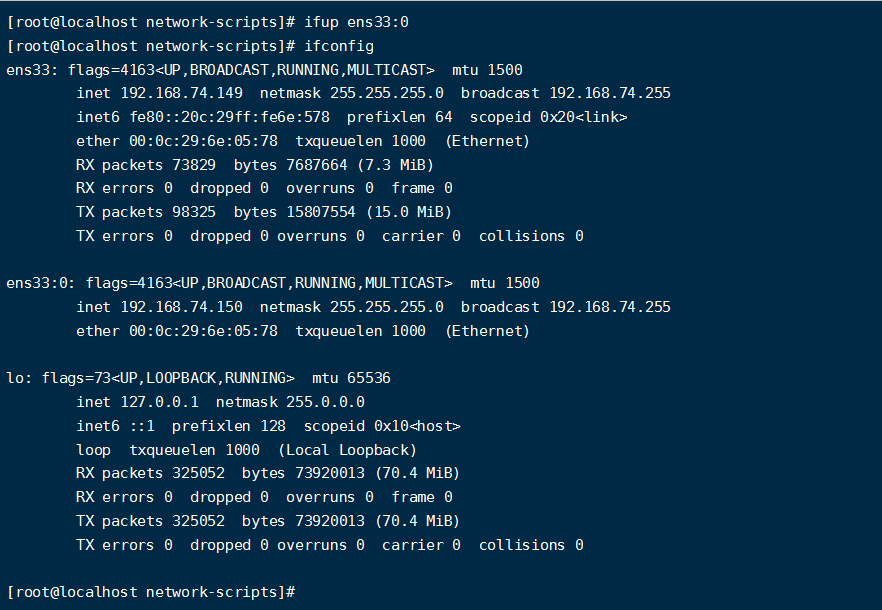Click the 'ifconfig' command on second line
The width and height of the screenshot is (882, 610).
click(x=339, y=46)
